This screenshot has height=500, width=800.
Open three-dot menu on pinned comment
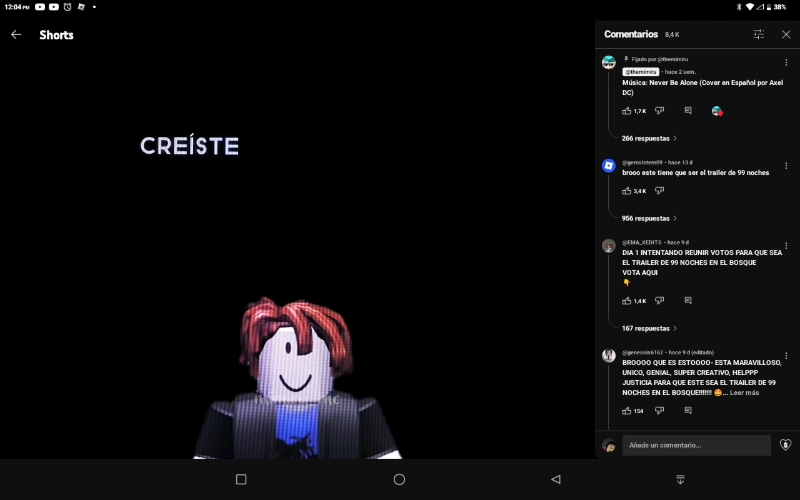coord(786,63)
